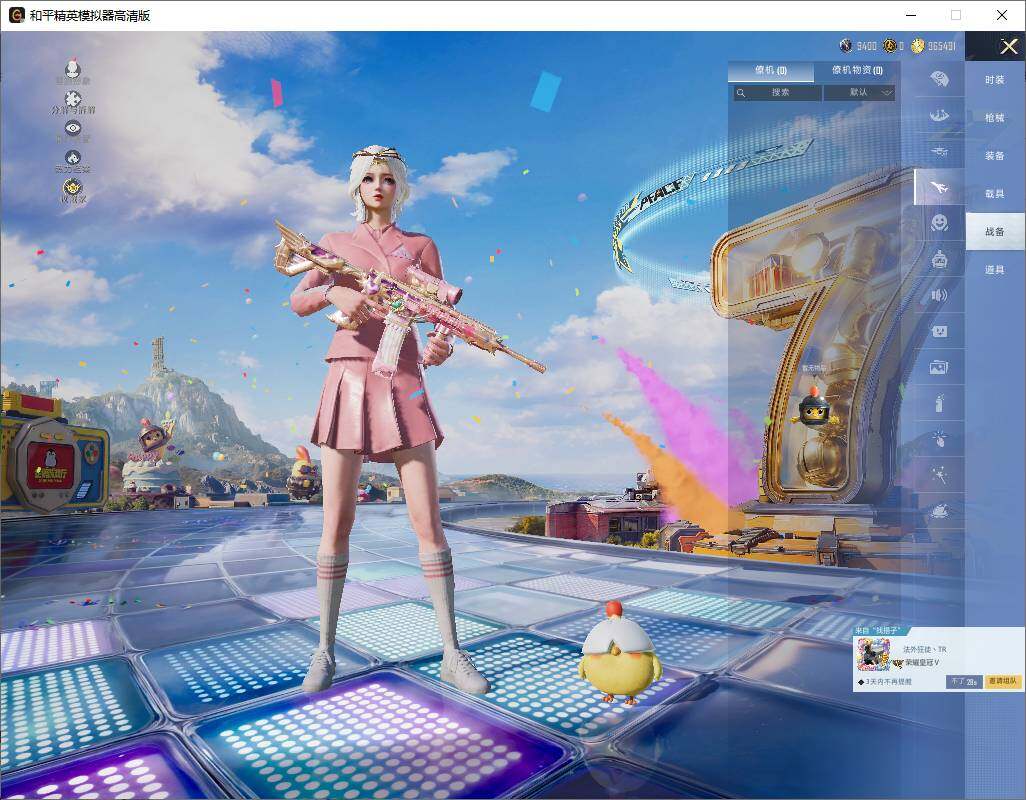Select the 战备 tab
The width and height of the screenshot is (1026, 800).
tap(995, 232)
